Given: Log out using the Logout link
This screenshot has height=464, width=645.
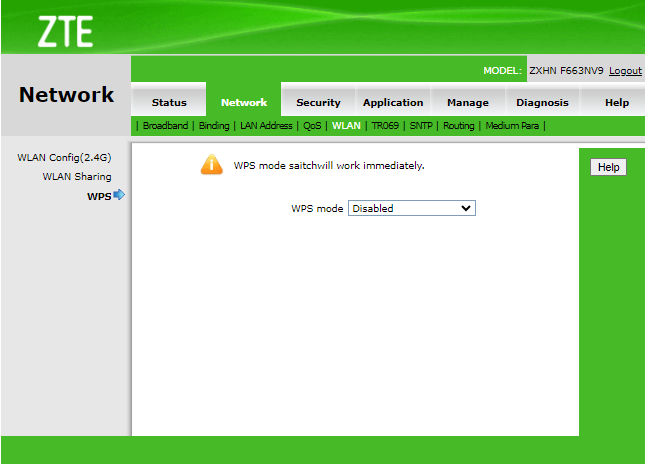Looking at the screenshot, I should tap(625, 71).
